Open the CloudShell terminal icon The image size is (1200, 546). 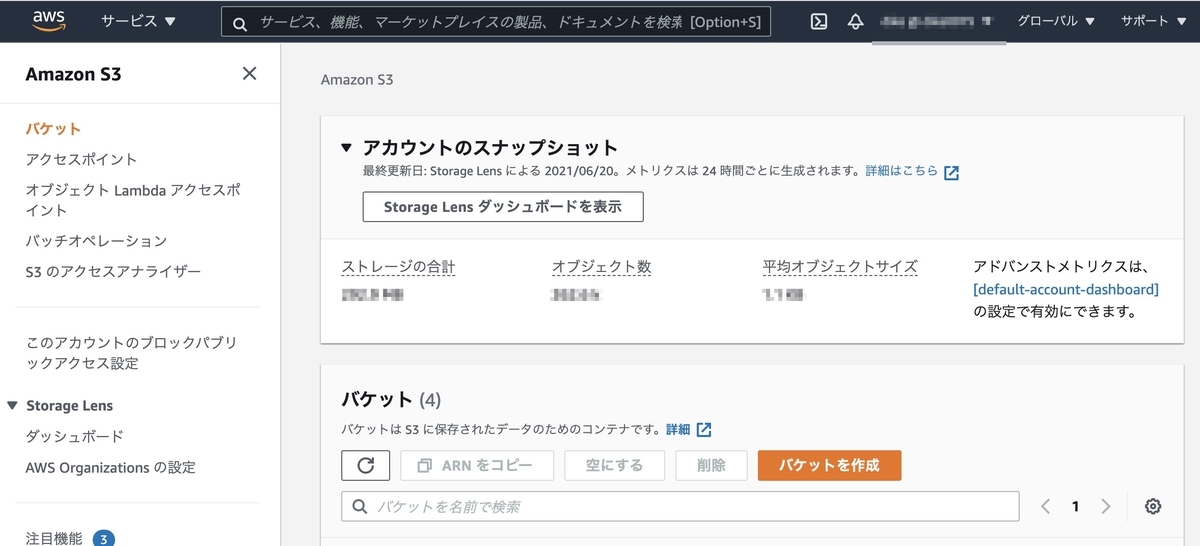tap(819, 21)
